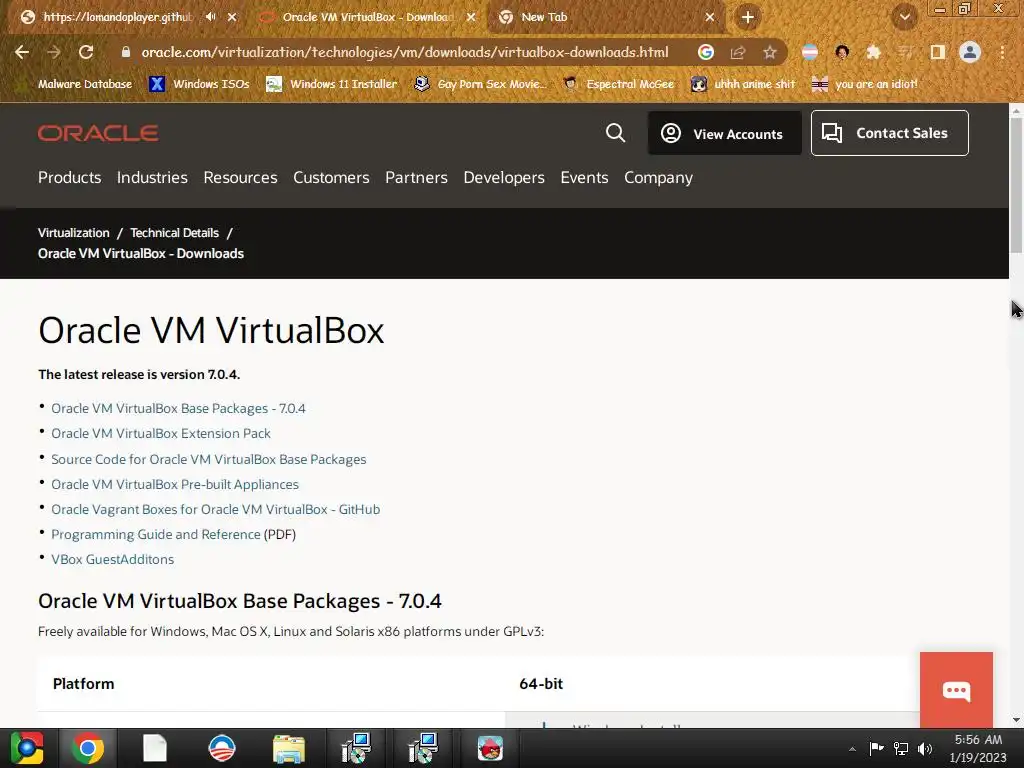Open the red chat bubble widget
1024x768 pixels.
956,690
